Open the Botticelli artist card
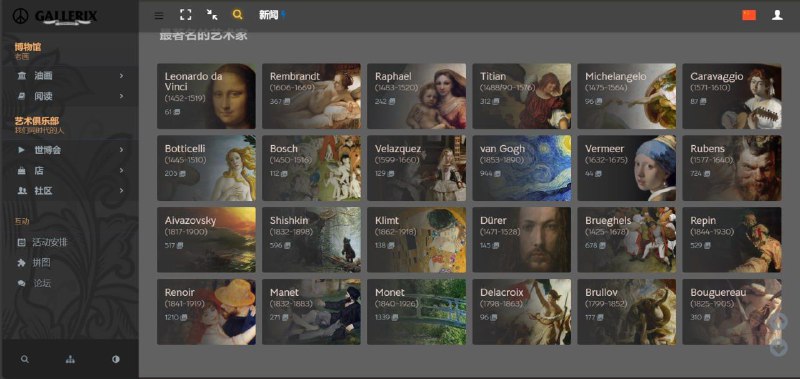The height and width of the screenshot is (379, 800). pos(206,168)
